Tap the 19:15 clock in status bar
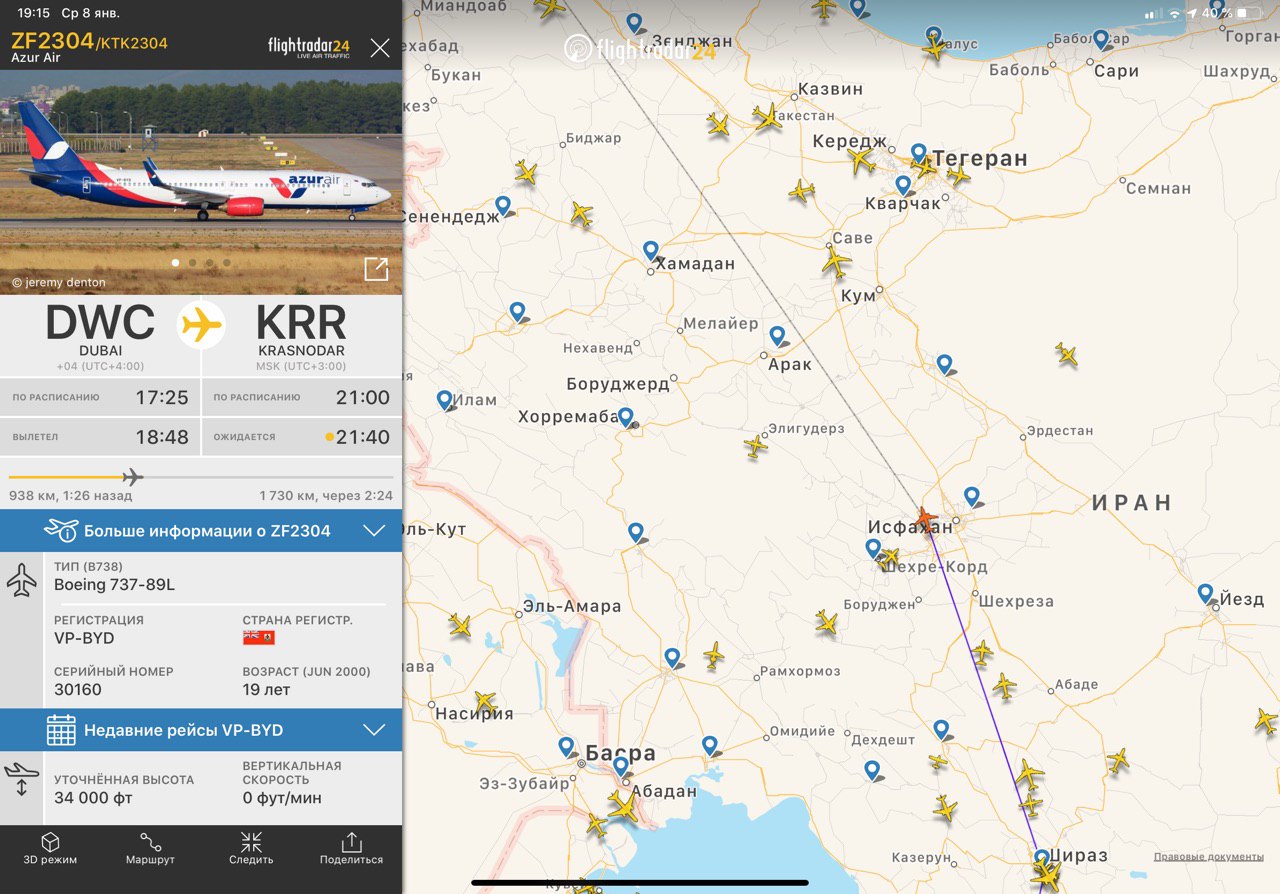The width and height of the screenshot is (1280, 894). coord(33,13)
